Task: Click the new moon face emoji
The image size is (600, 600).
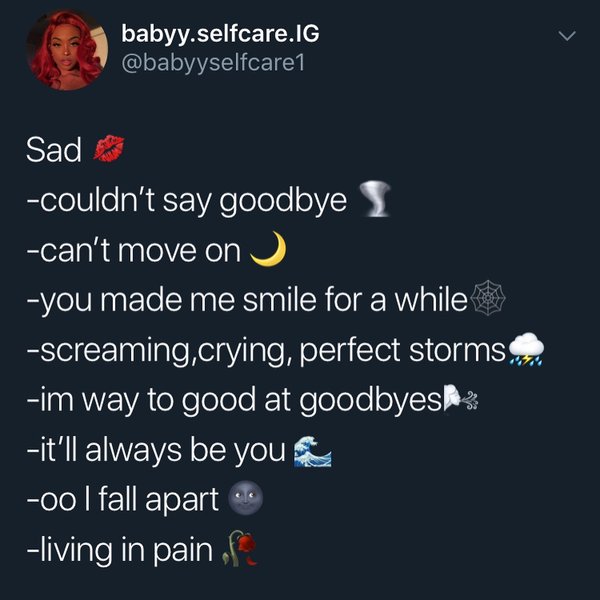Action: tap(245, 498)
